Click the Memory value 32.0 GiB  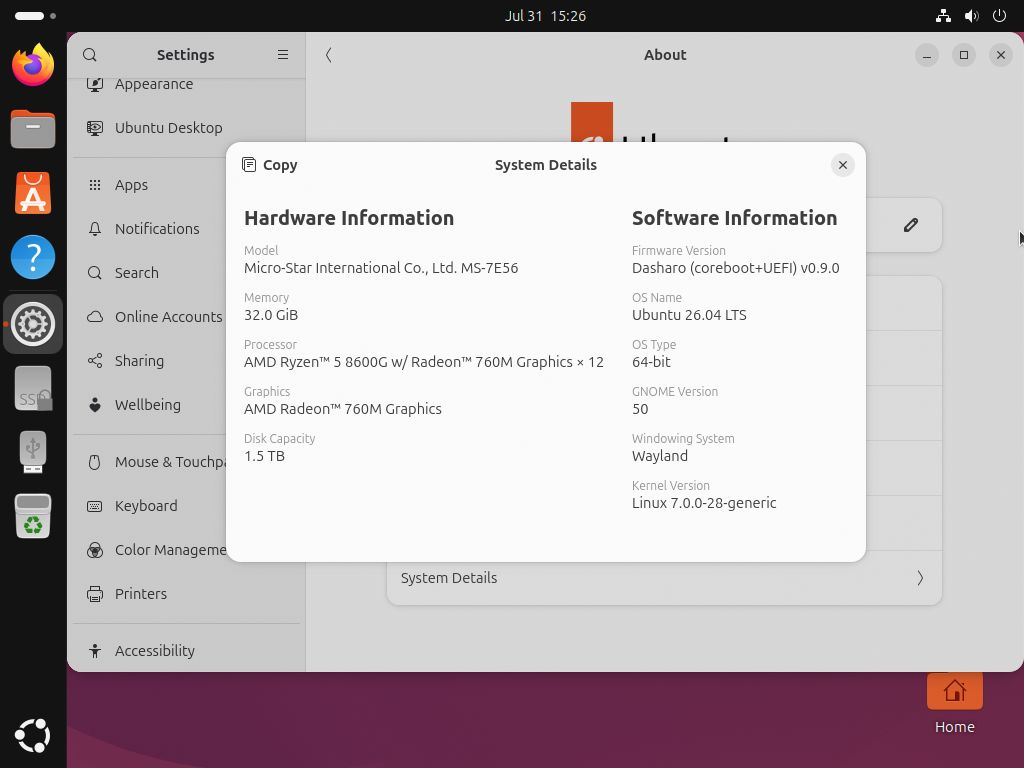tap(271, 315)
